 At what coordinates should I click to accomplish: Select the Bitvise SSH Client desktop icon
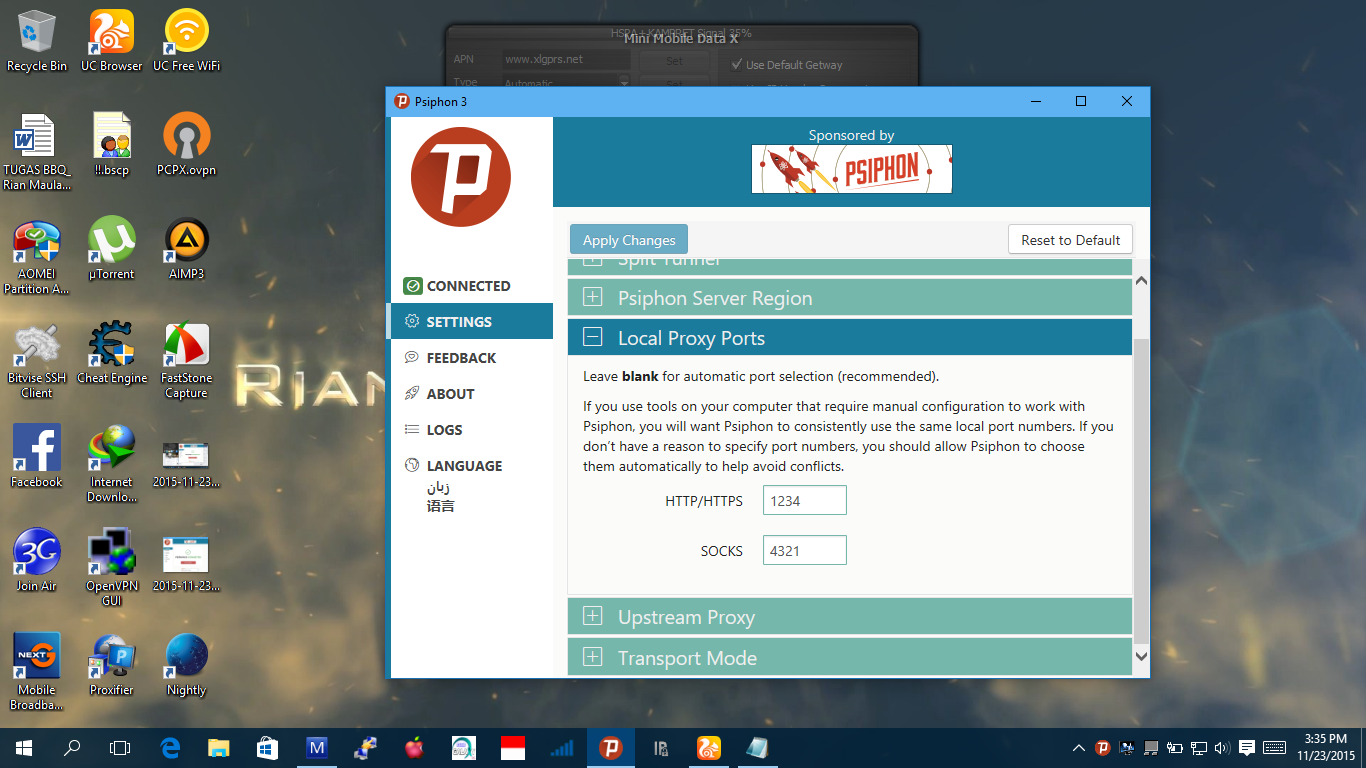tap(37, 361)
